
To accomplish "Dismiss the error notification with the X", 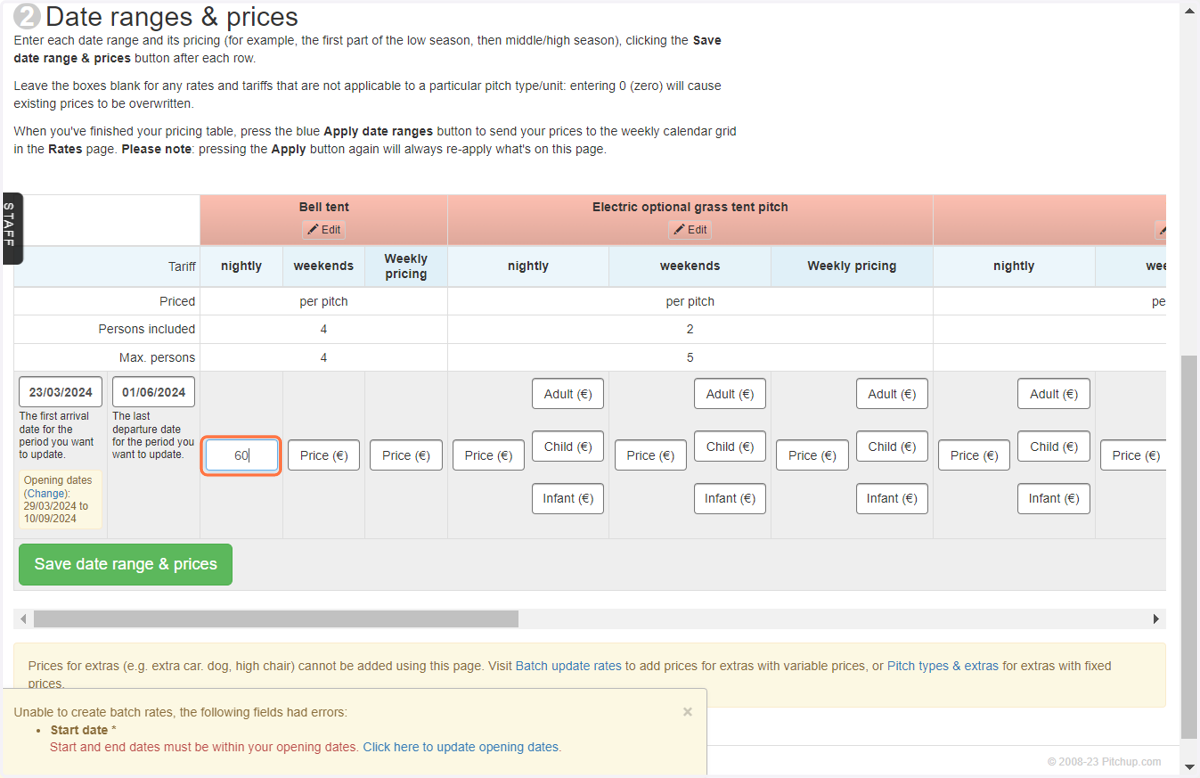I will pos(687,712).
